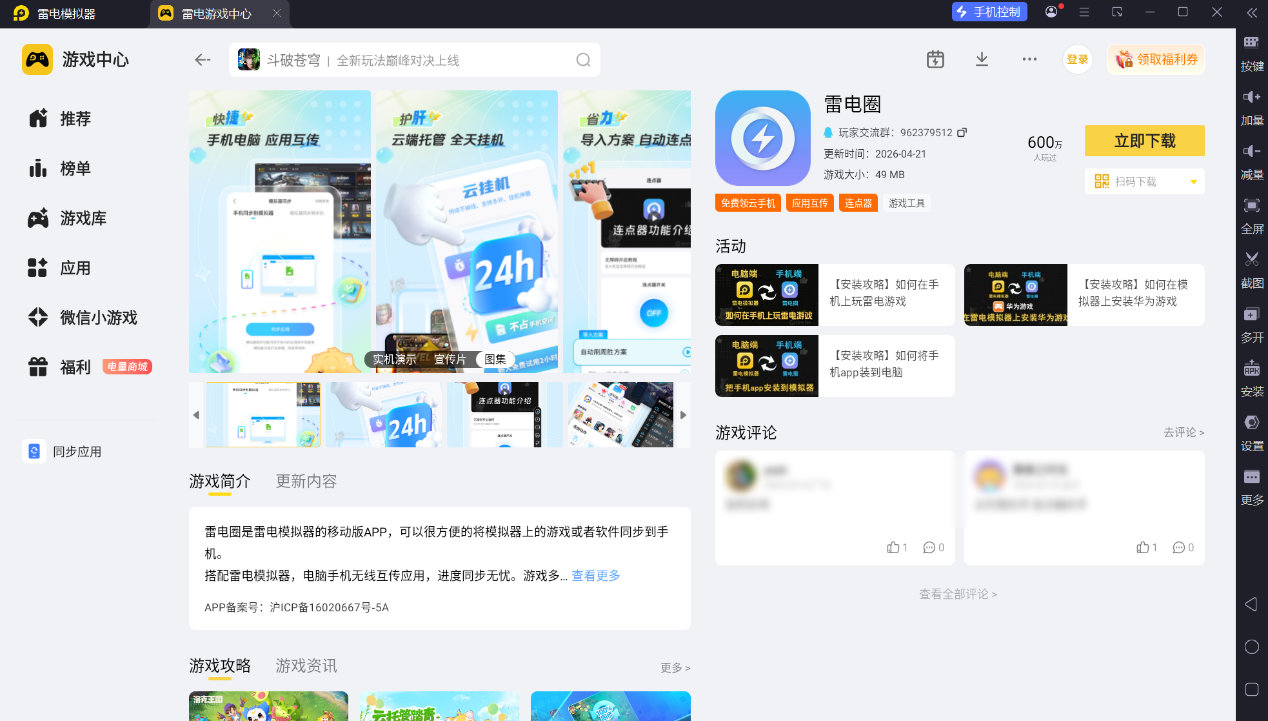Select the 游戏攻略 tab

[220, 666]
